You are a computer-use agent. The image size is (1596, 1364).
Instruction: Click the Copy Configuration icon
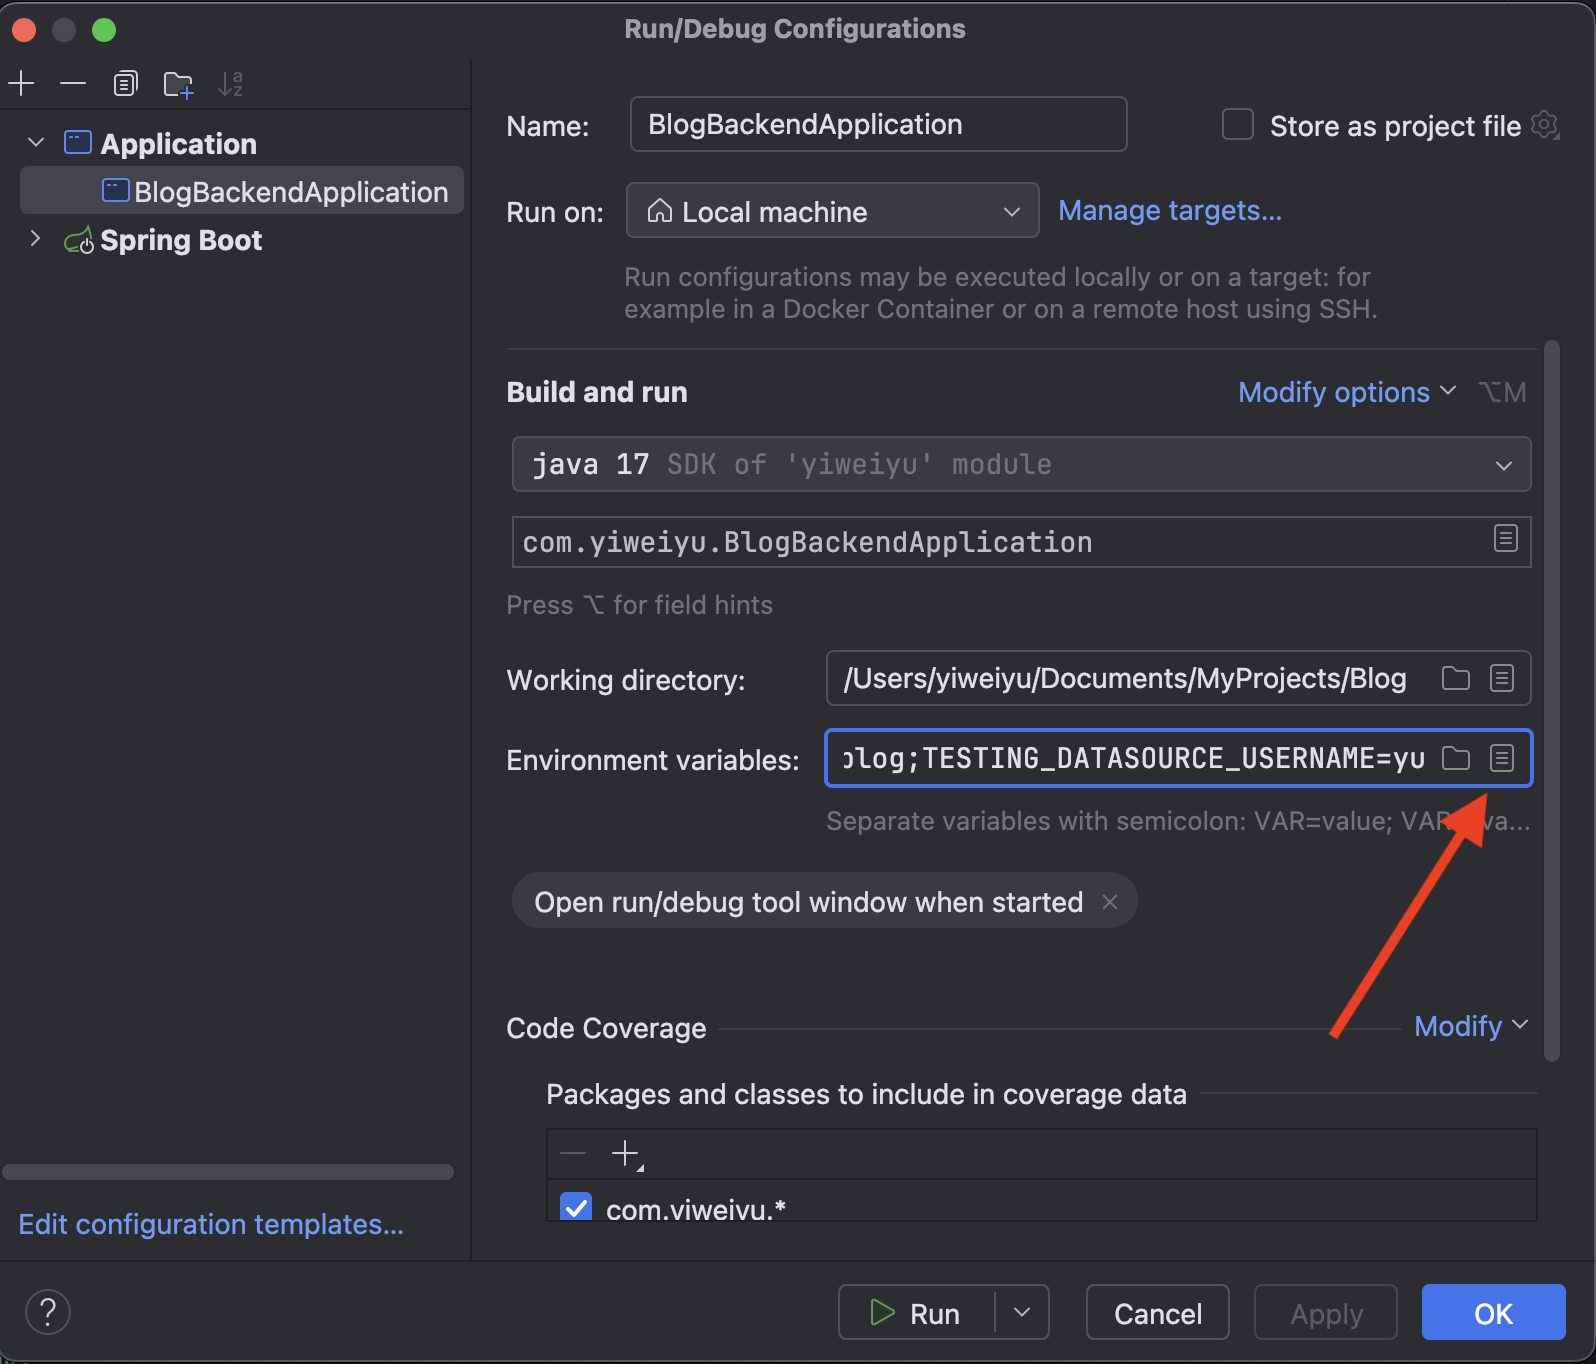point(125,84)
